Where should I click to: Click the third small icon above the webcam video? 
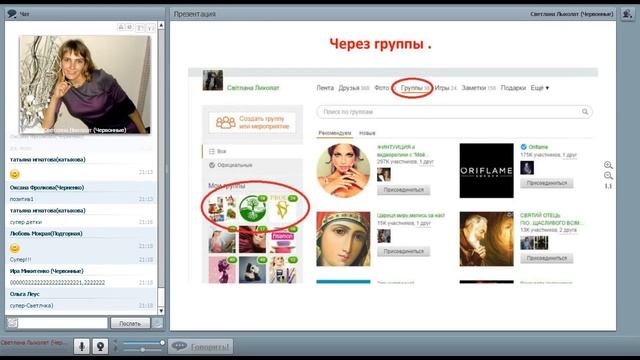pyautogui.click(x=140, y=27)
